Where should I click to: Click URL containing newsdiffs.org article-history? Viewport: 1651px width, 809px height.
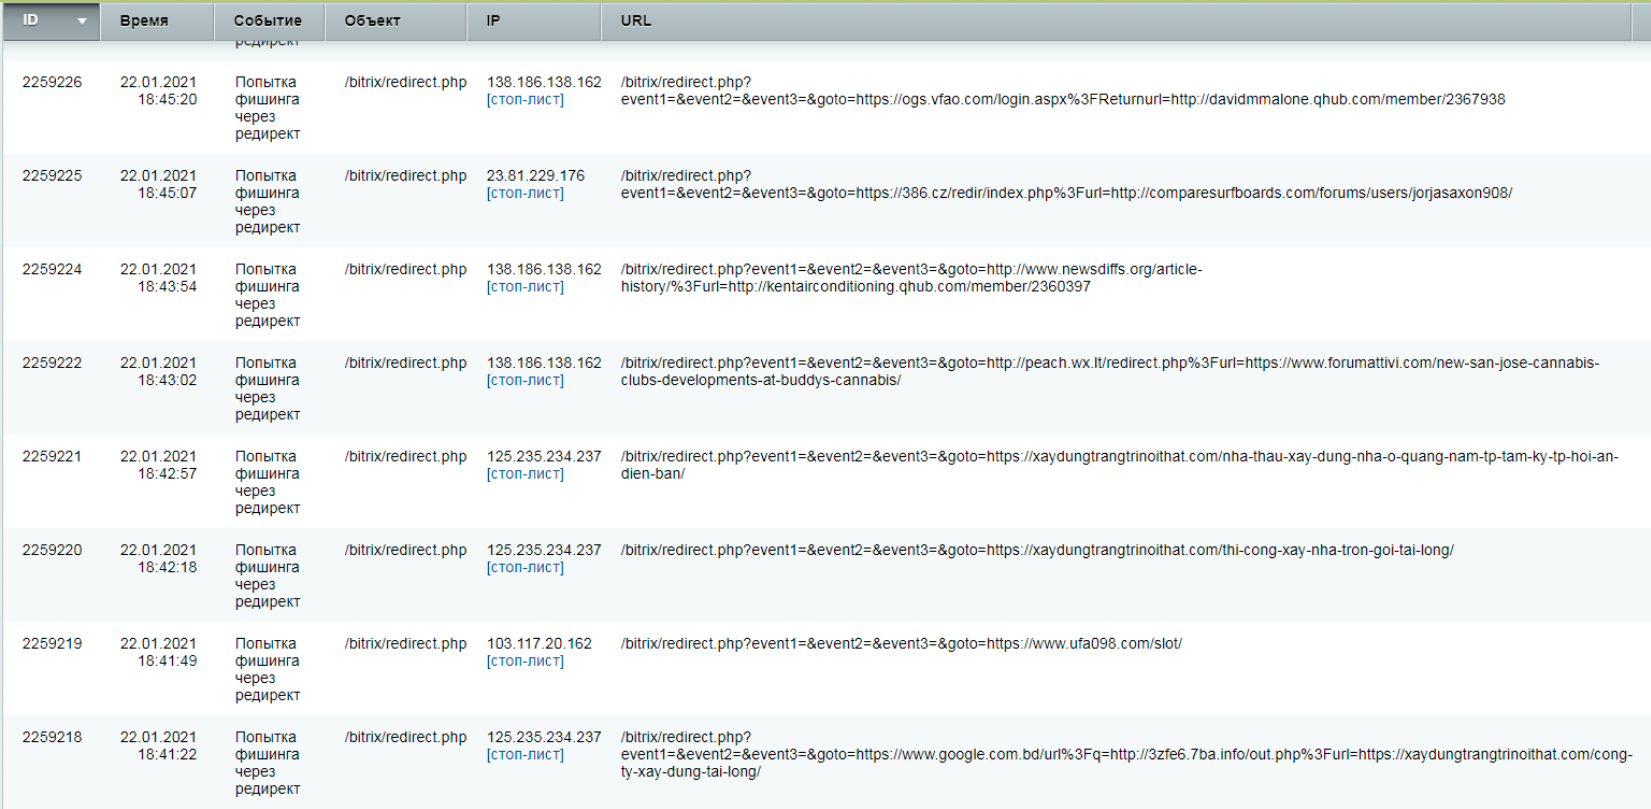pyautogui.click(x=912, y=278)
